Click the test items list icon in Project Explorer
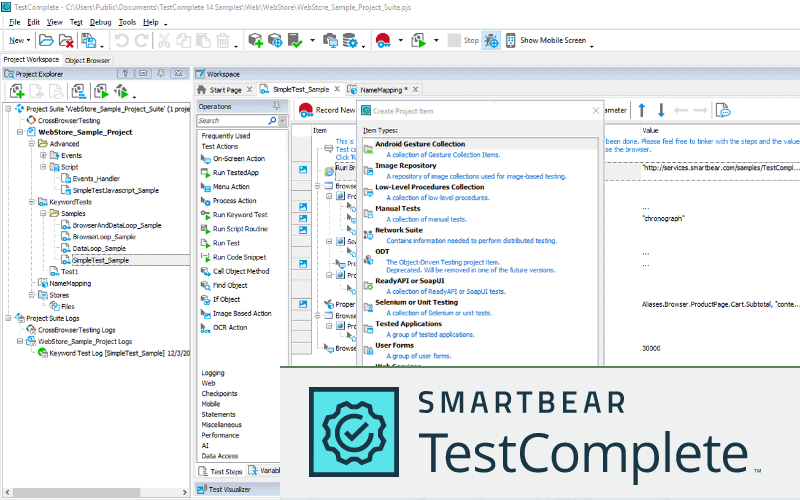 [79, 92]
